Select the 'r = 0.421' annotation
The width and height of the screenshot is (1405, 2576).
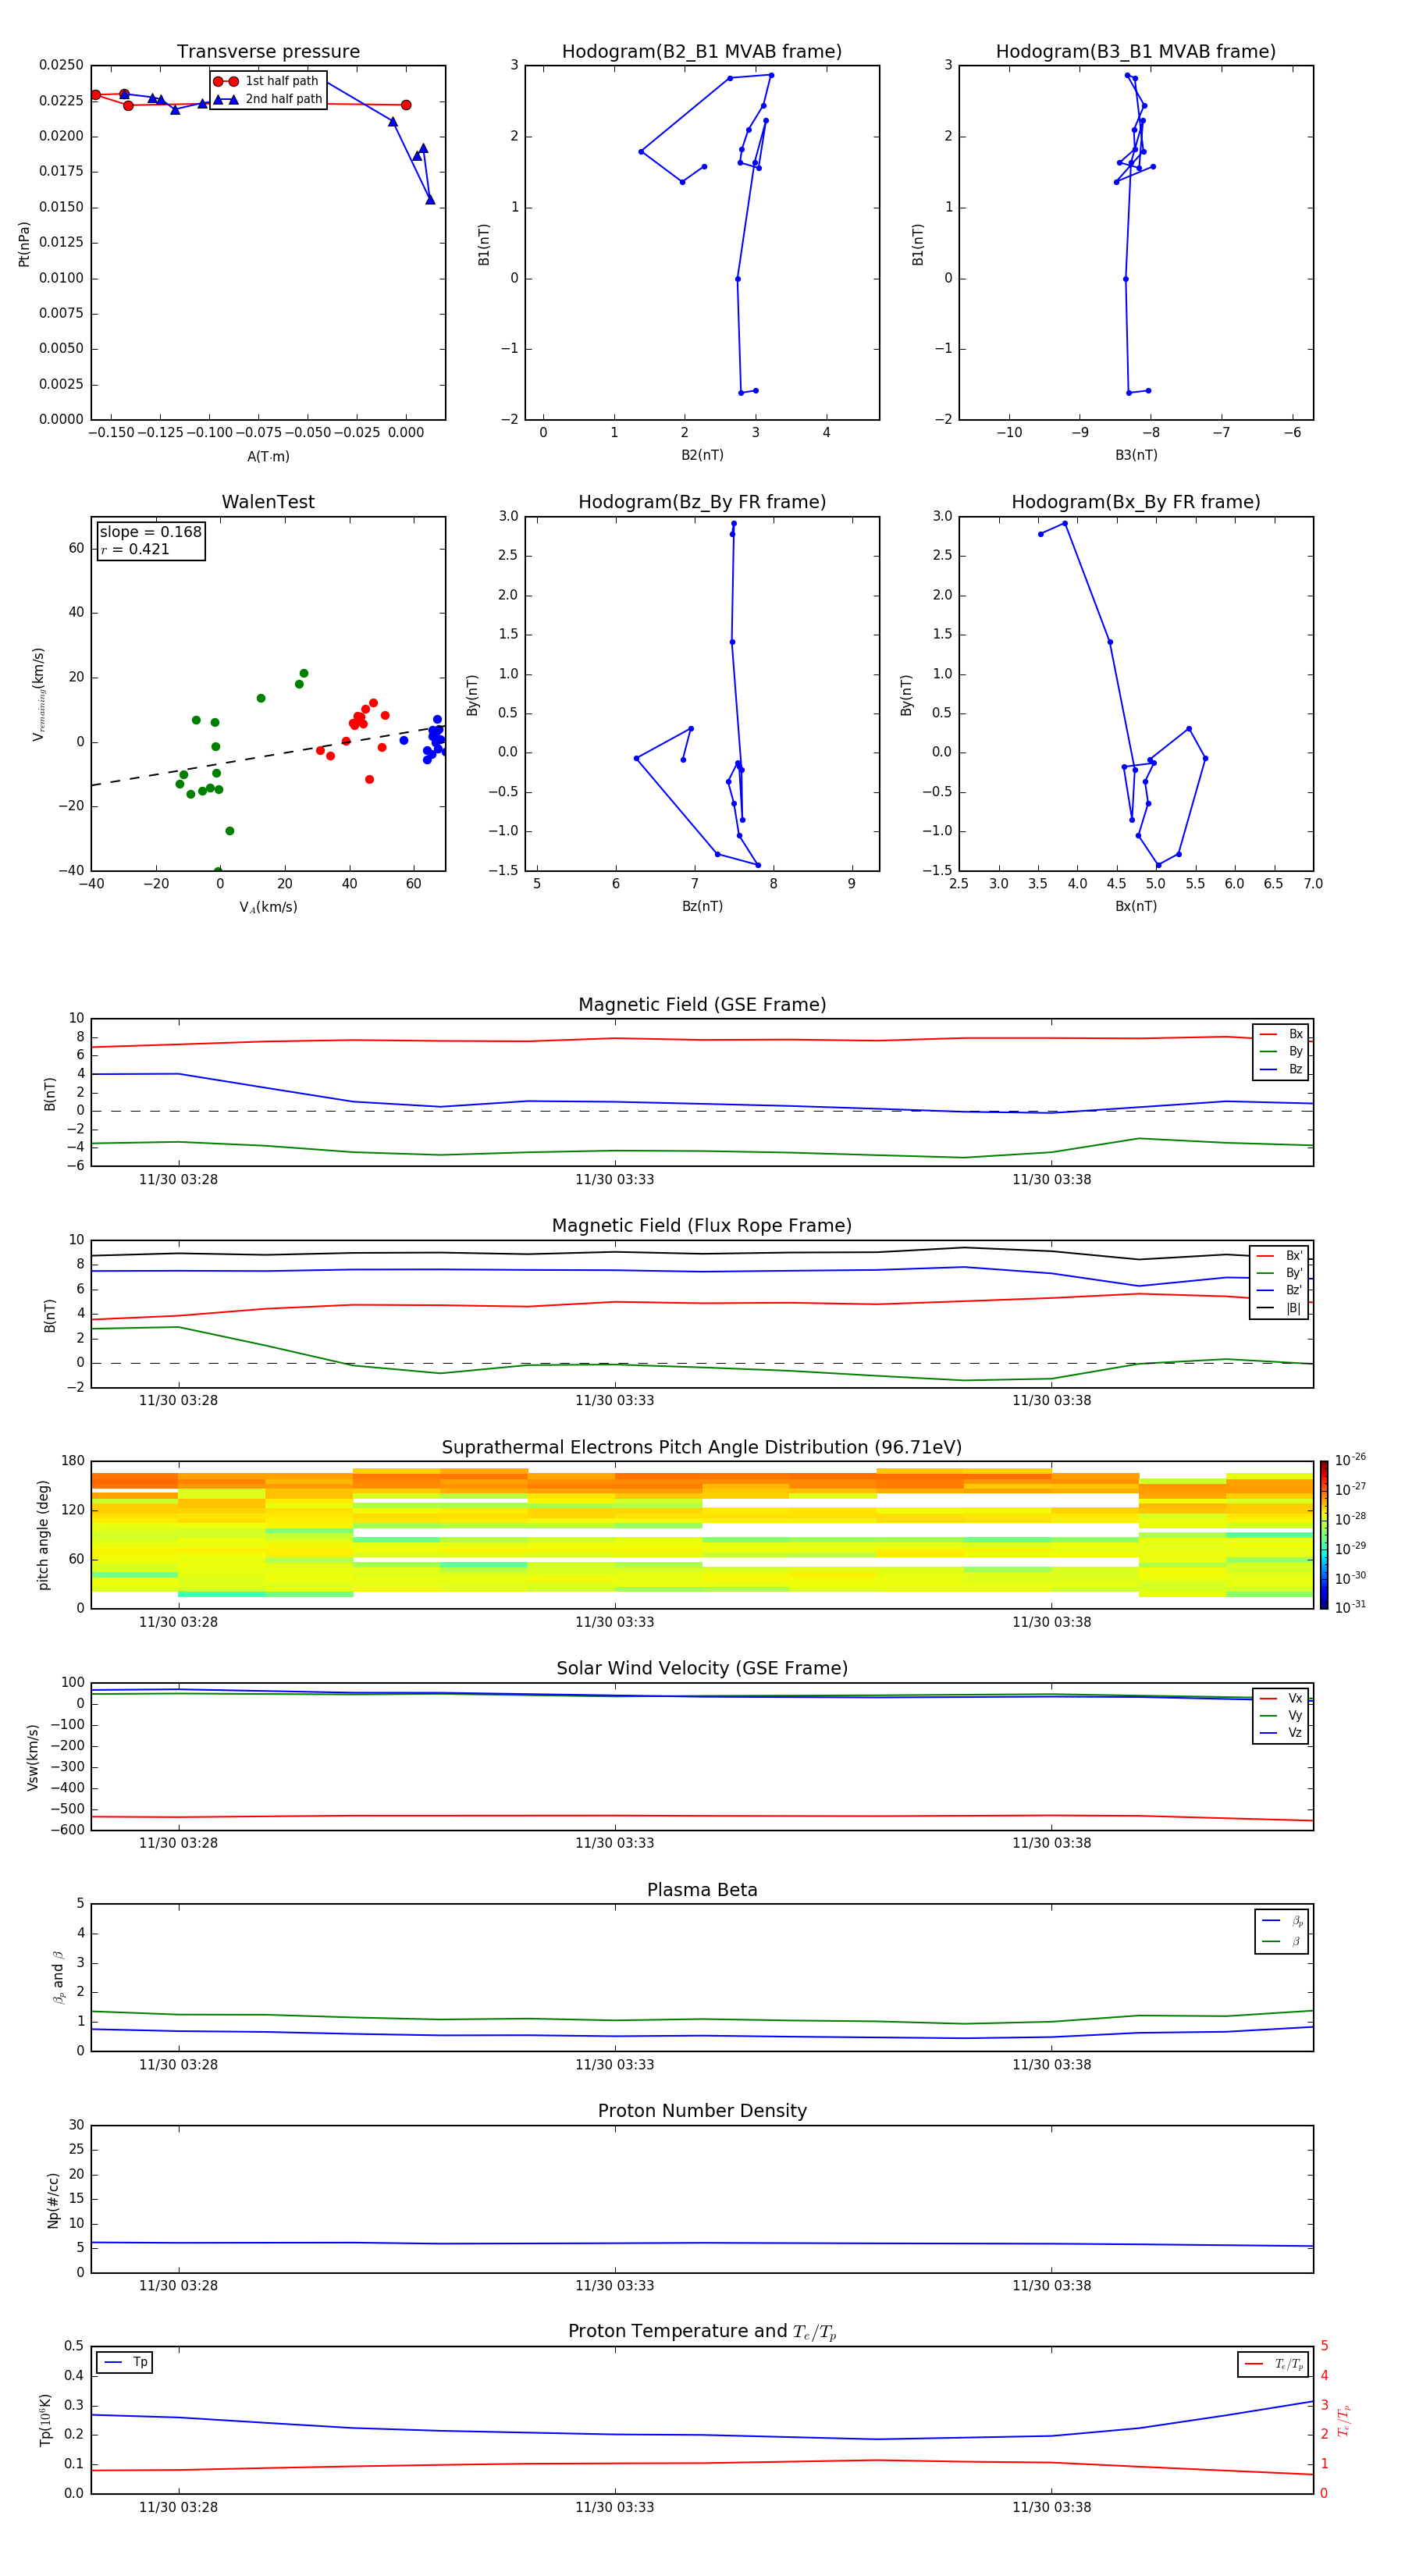pos(135,549)
